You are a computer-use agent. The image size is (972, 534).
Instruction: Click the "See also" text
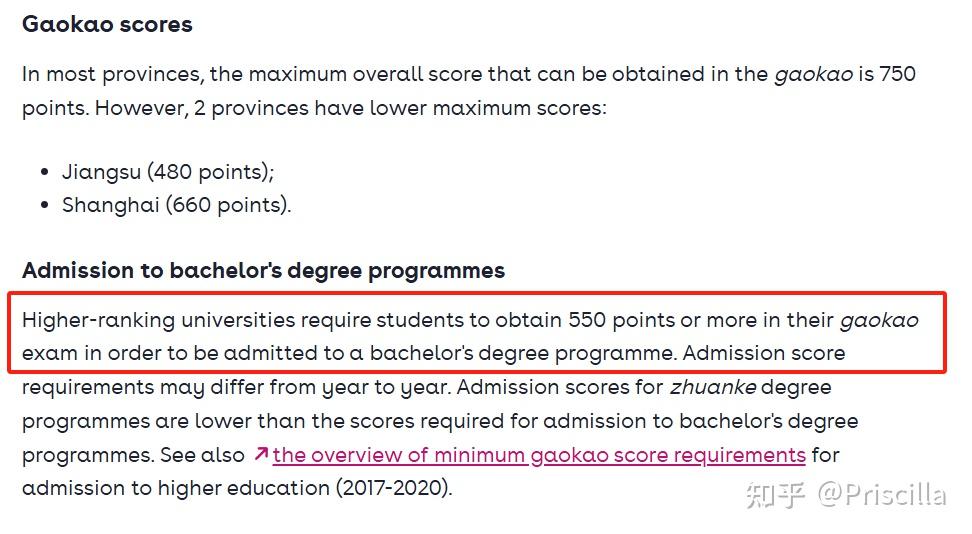(x=202, y=455)
